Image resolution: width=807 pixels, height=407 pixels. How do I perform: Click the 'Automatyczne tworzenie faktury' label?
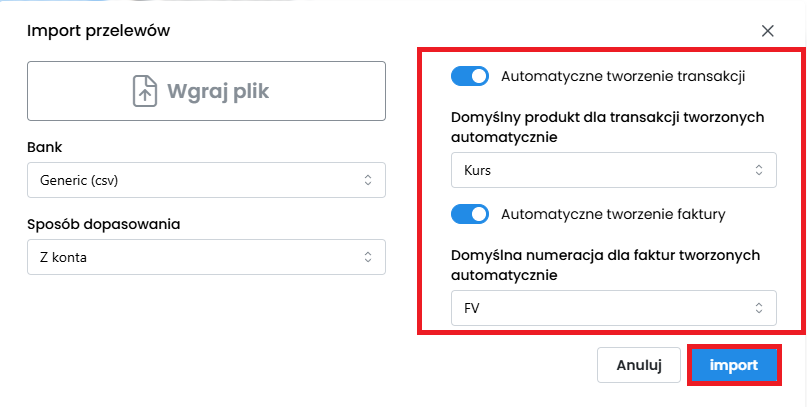612,213
